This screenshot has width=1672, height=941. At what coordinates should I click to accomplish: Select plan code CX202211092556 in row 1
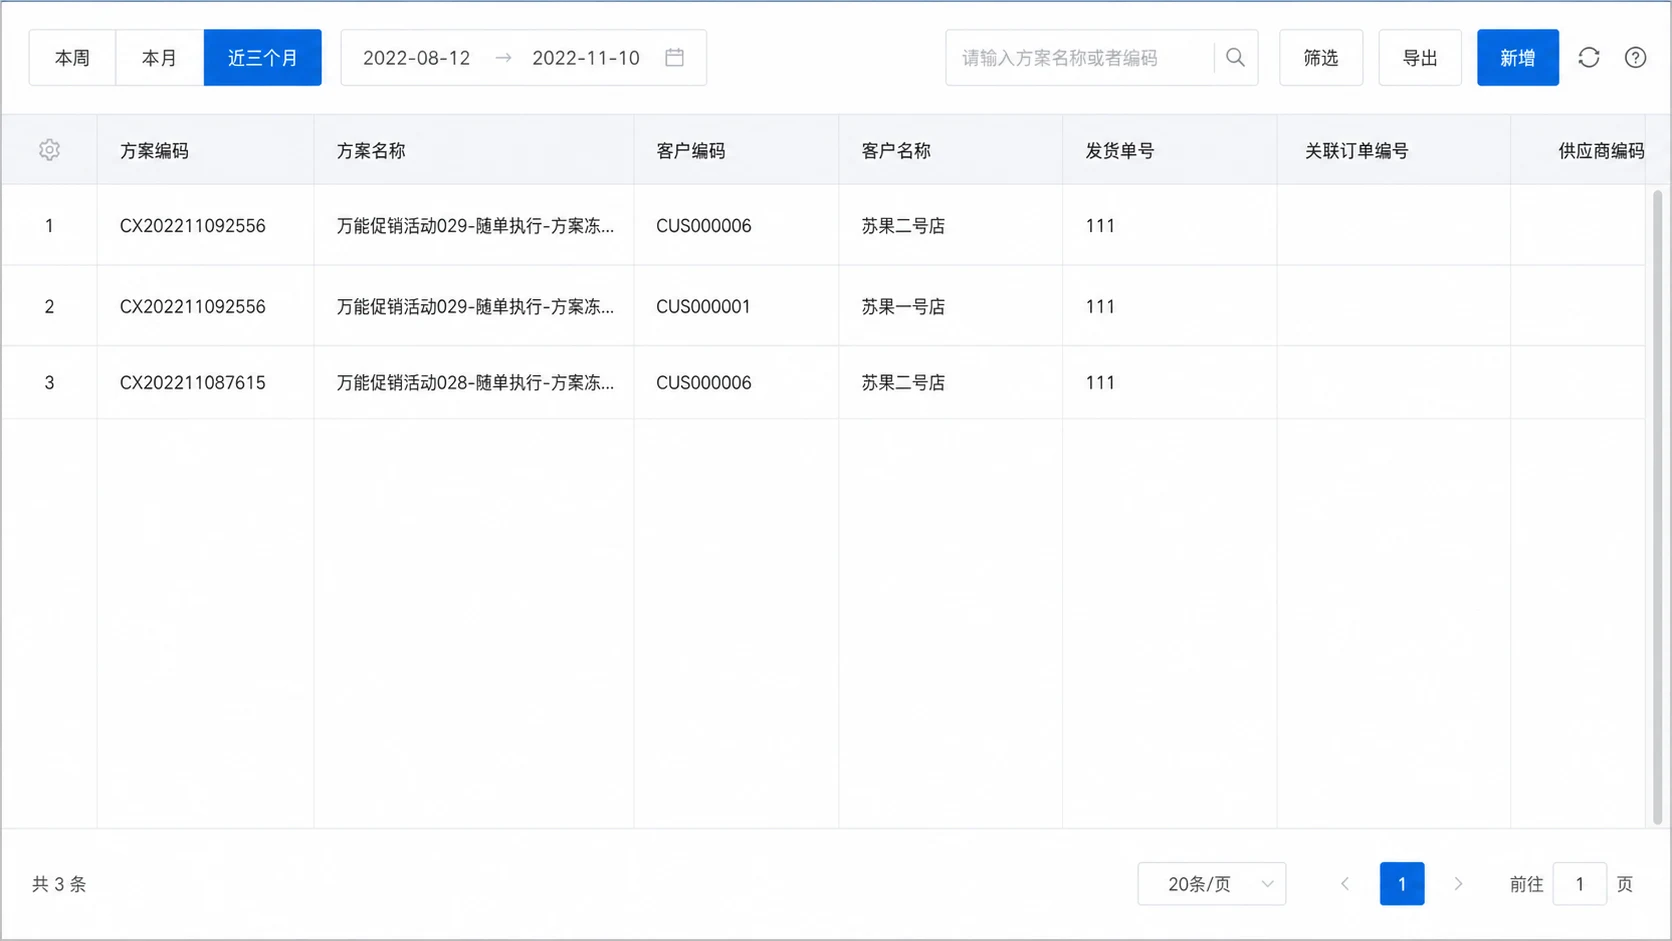click(x=193, y=226)
